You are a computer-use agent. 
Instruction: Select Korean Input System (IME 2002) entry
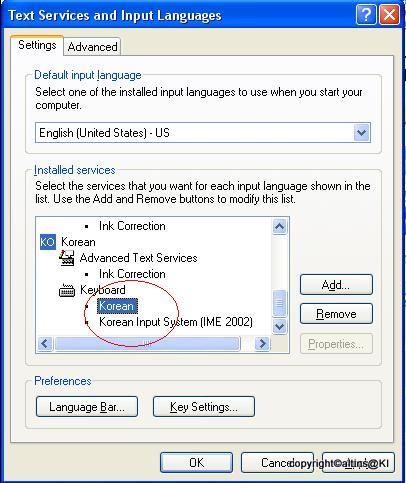pyautogui.click(x=176, y=322)
